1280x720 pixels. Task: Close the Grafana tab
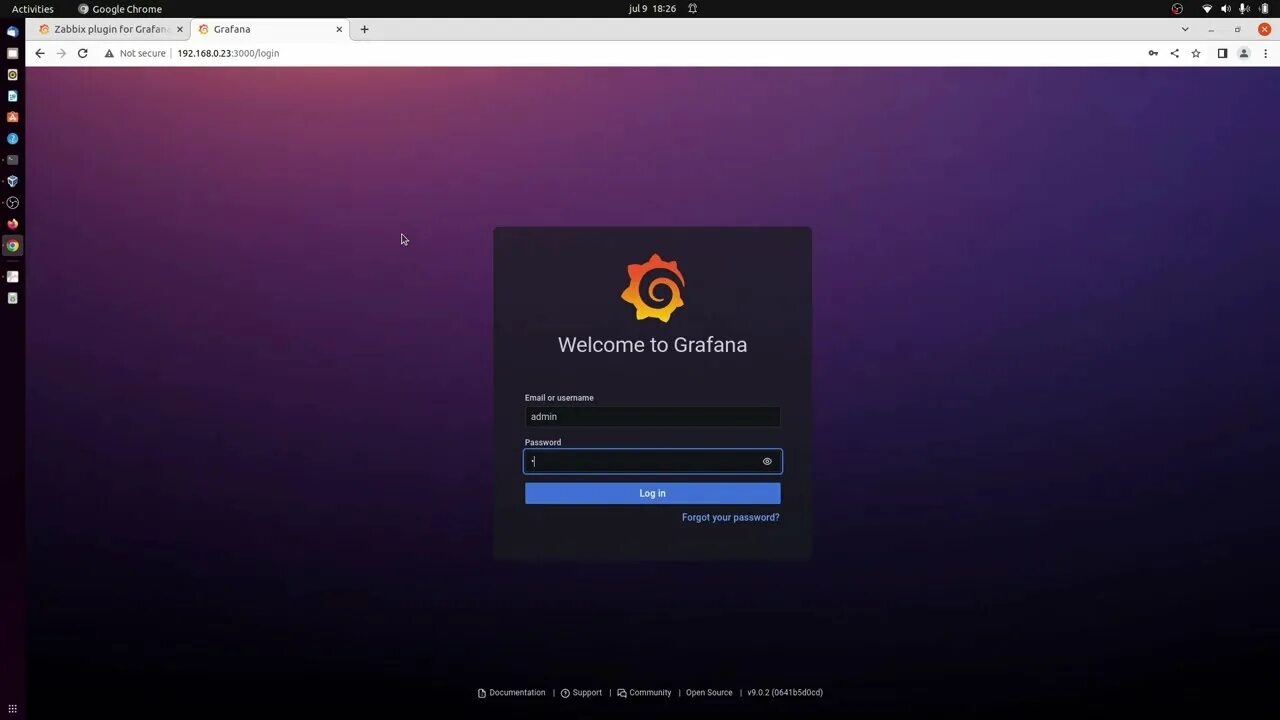pyautogui.click(x=339, y=29)
